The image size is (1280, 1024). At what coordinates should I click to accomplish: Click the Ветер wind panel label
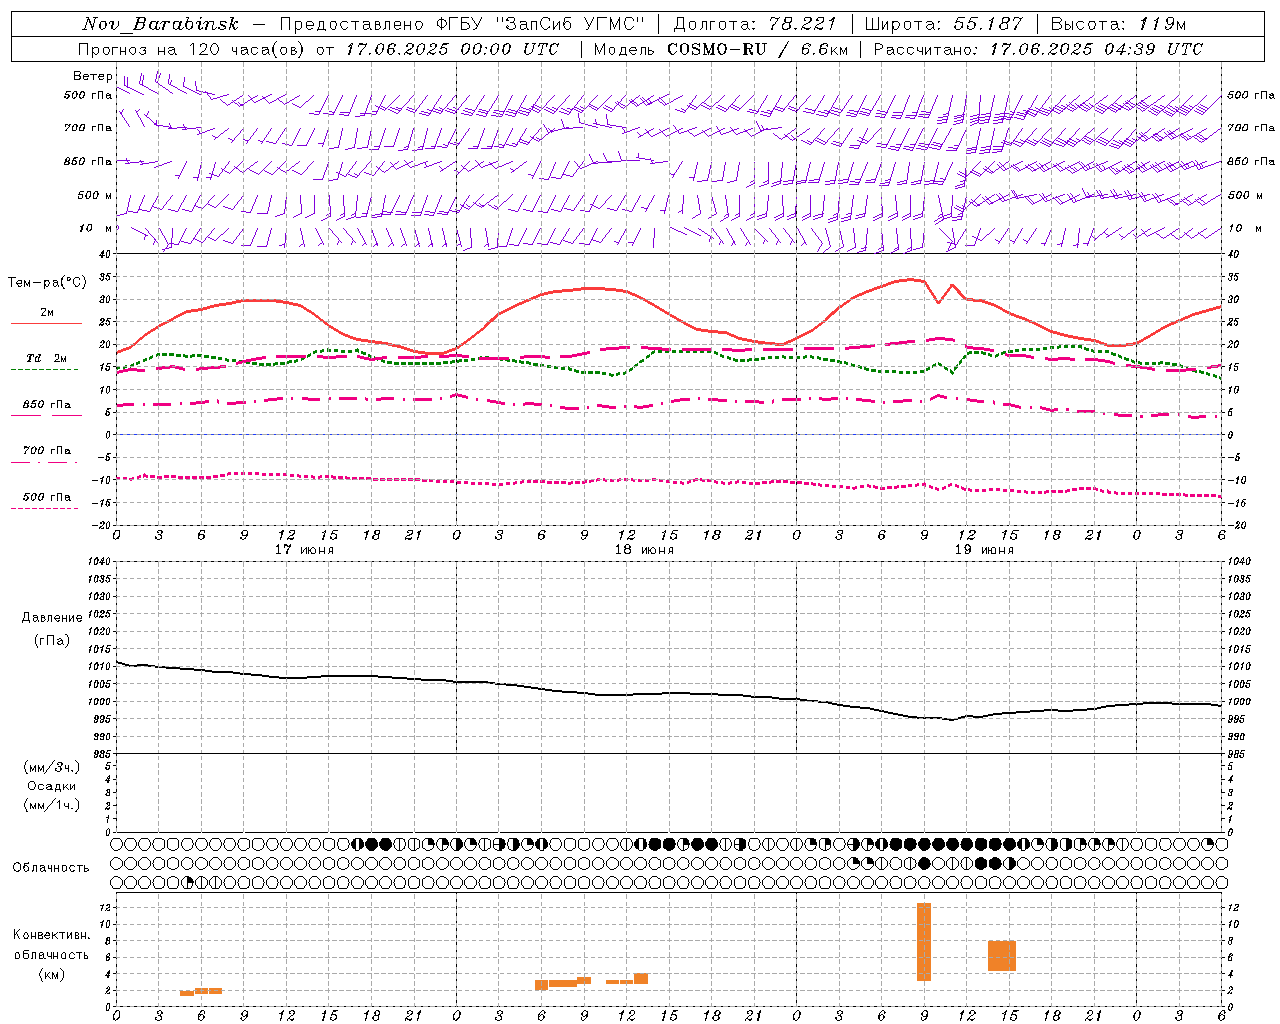click(x=92, y=76)
